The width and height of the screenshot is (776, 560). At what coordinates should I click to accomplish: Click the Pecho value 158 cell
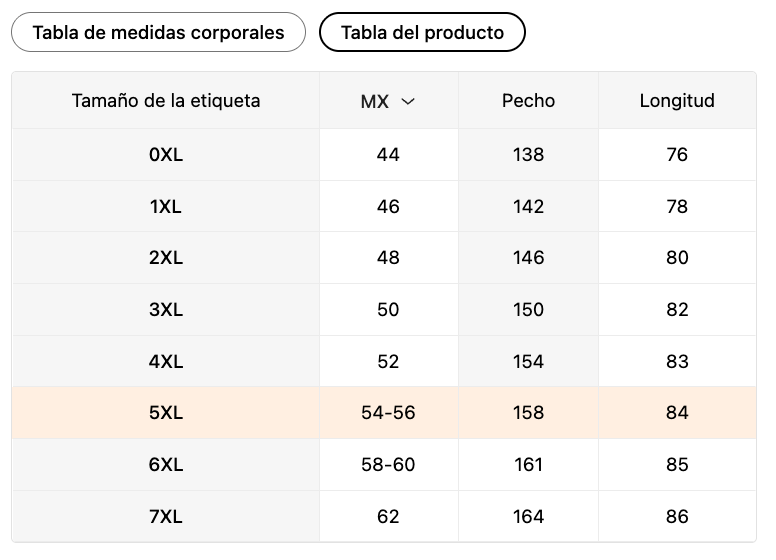point(528,413)
